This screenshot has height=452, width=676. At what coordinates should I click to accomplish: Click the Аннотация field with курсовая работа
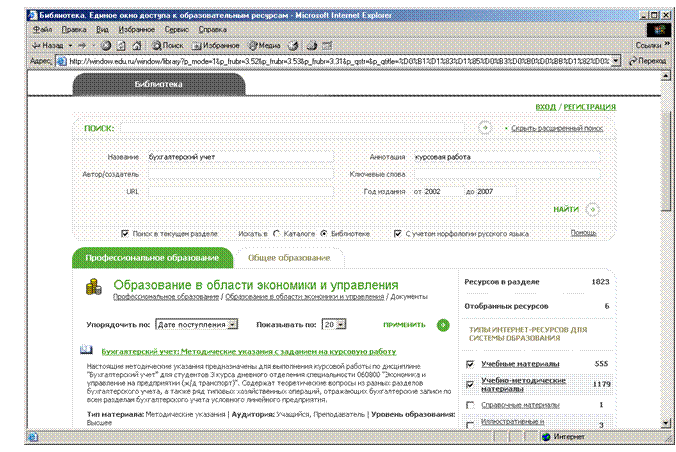507,157
